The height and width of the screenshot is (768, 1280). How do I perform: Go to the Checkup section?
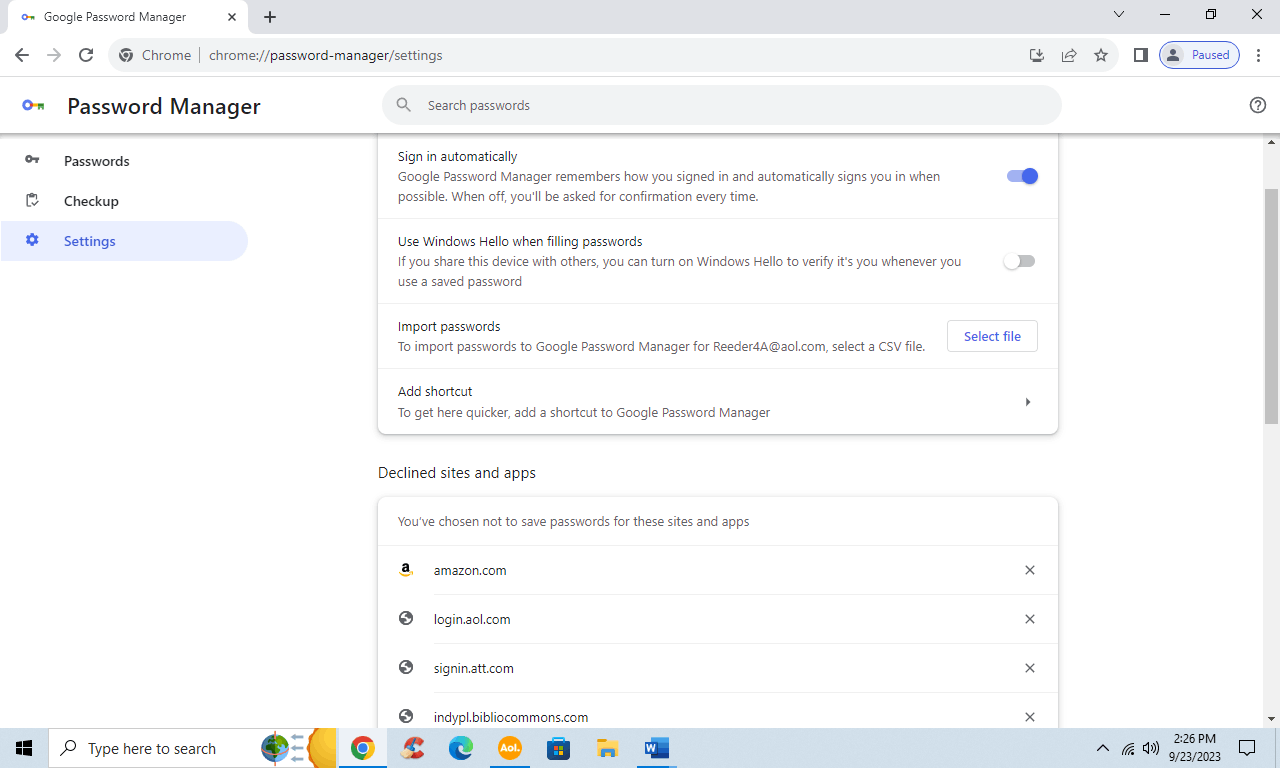coord(124,201)
